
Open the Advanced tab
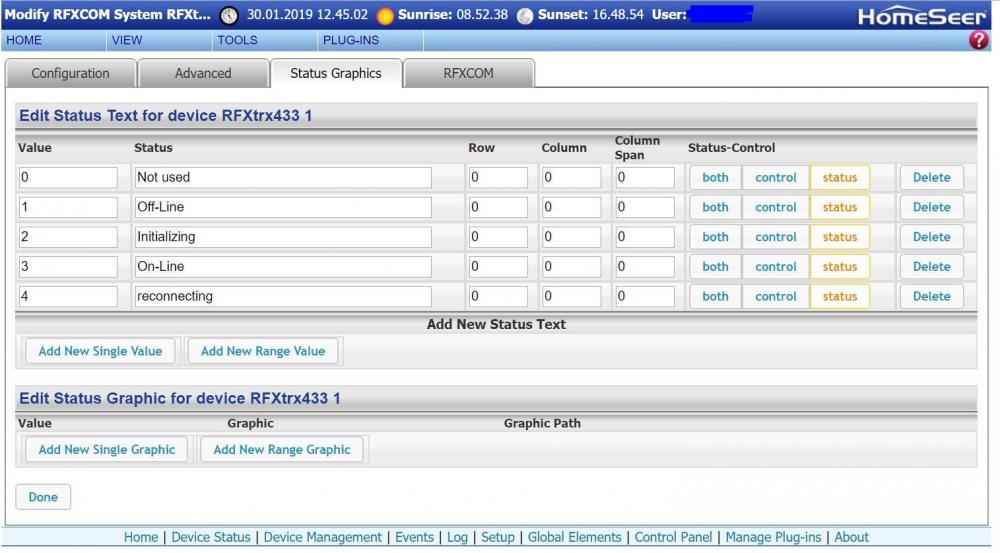(203, 74)
